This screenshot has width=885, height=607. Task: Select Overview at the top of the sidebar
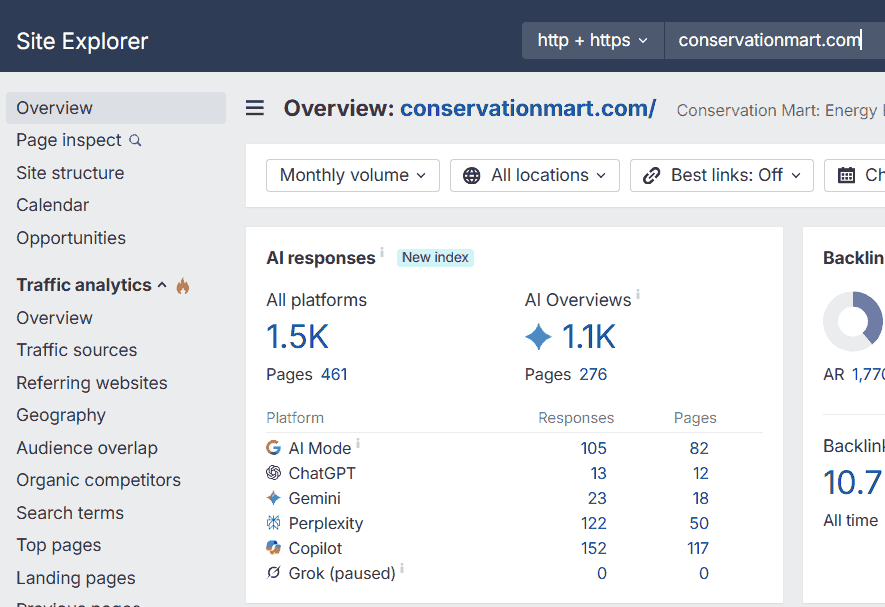[x=116, y=108]
